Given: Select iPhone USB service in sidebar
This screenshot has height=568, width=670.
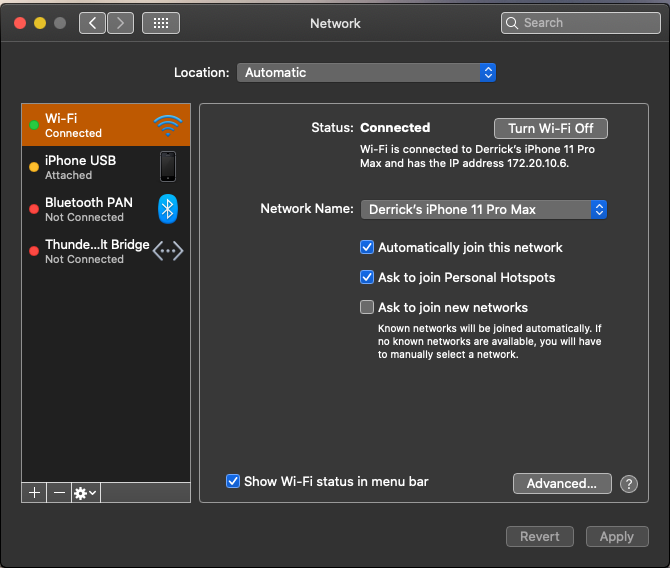Looking at the screenshot, I should coord(106,167).
